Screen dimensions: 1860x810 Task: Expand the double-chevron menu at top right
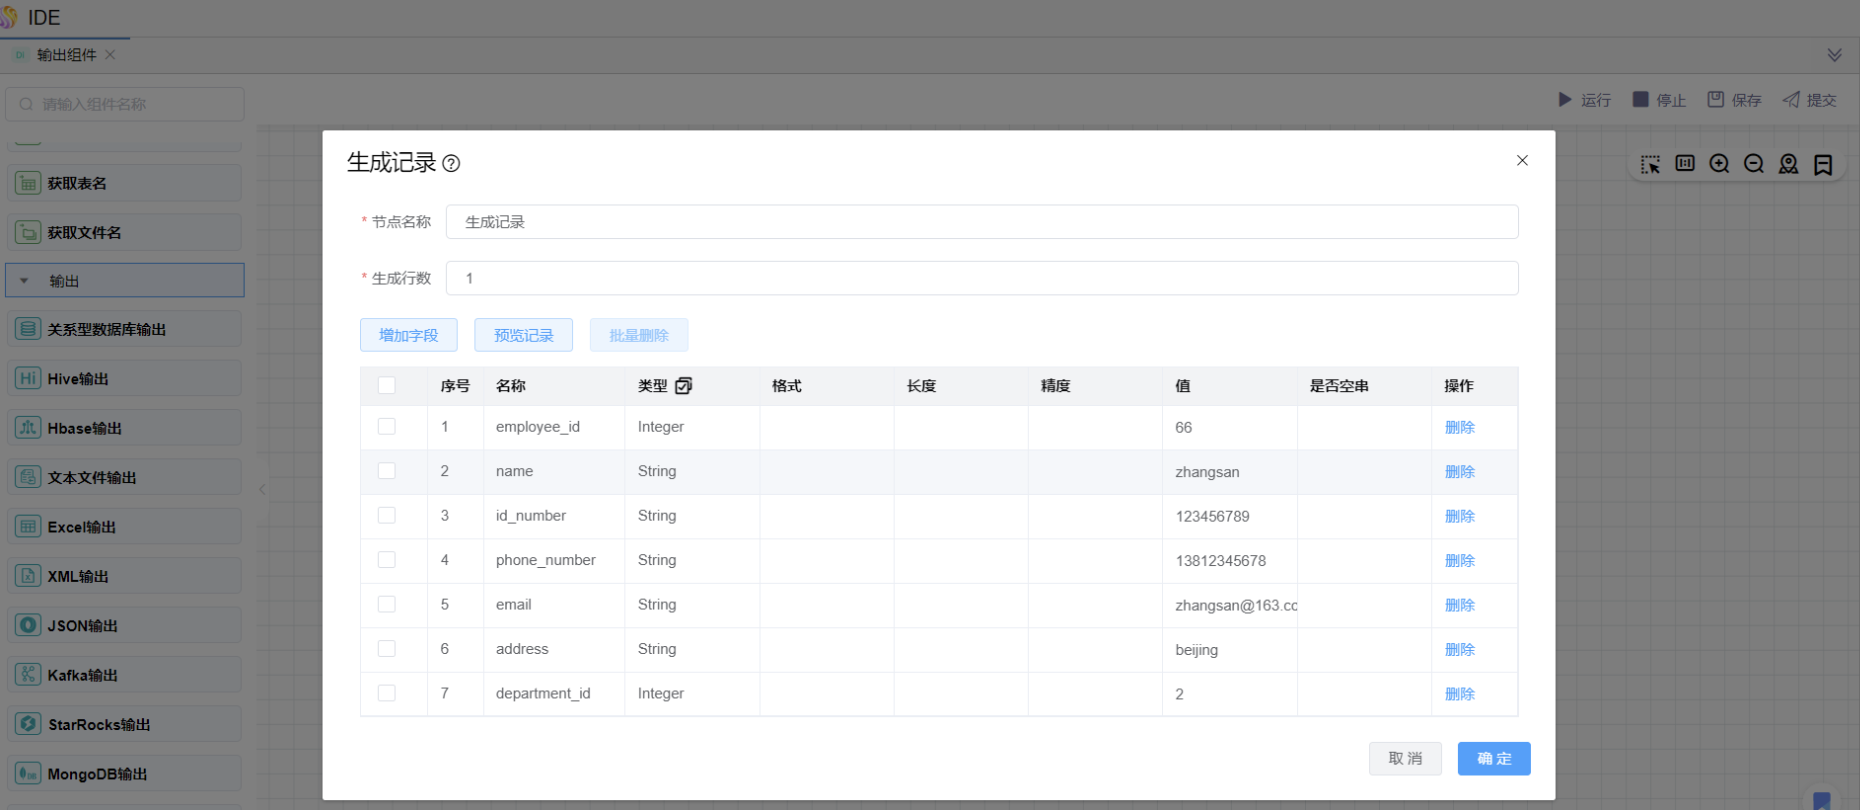coord(1834,55)
